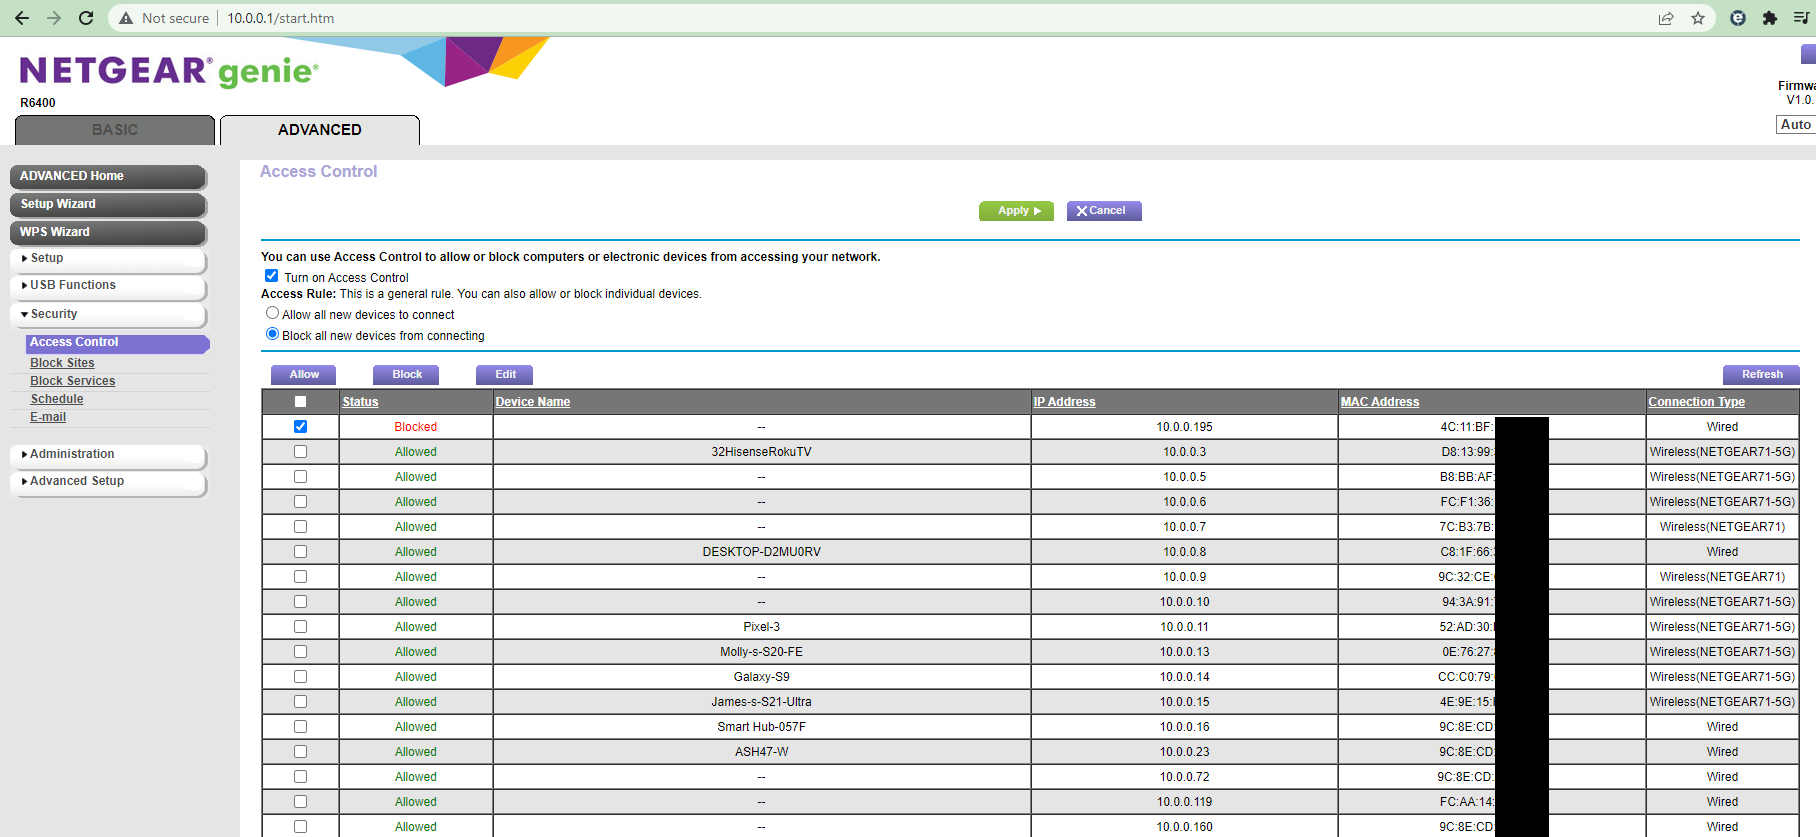Go back using browser back arrow
The image size is (1816, 837).
click(x=22, y=18)
